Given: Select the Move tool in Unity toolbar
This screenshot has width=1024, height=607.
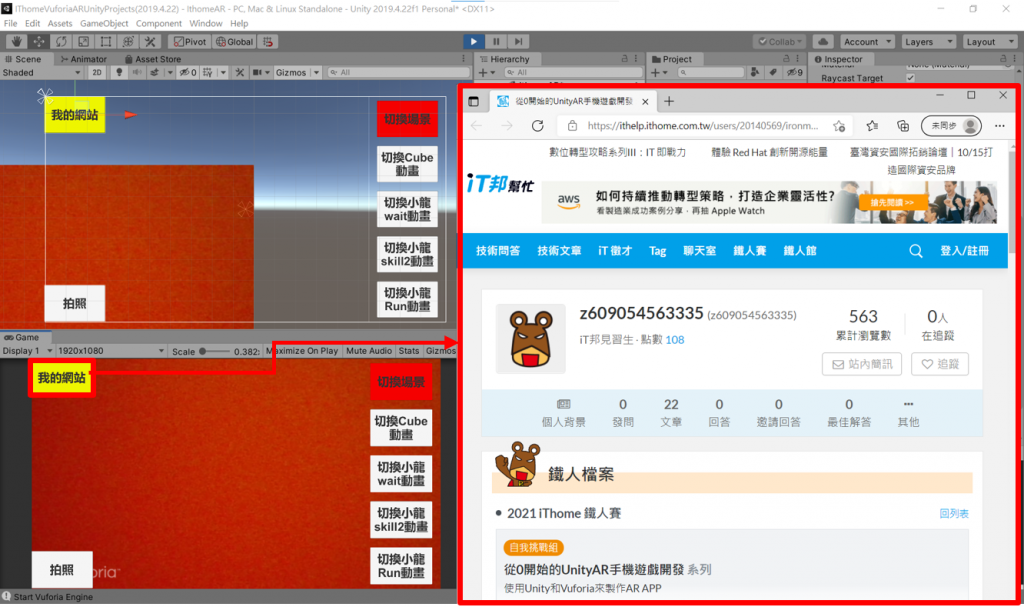Looking at the screenshot, I should 39,42.
